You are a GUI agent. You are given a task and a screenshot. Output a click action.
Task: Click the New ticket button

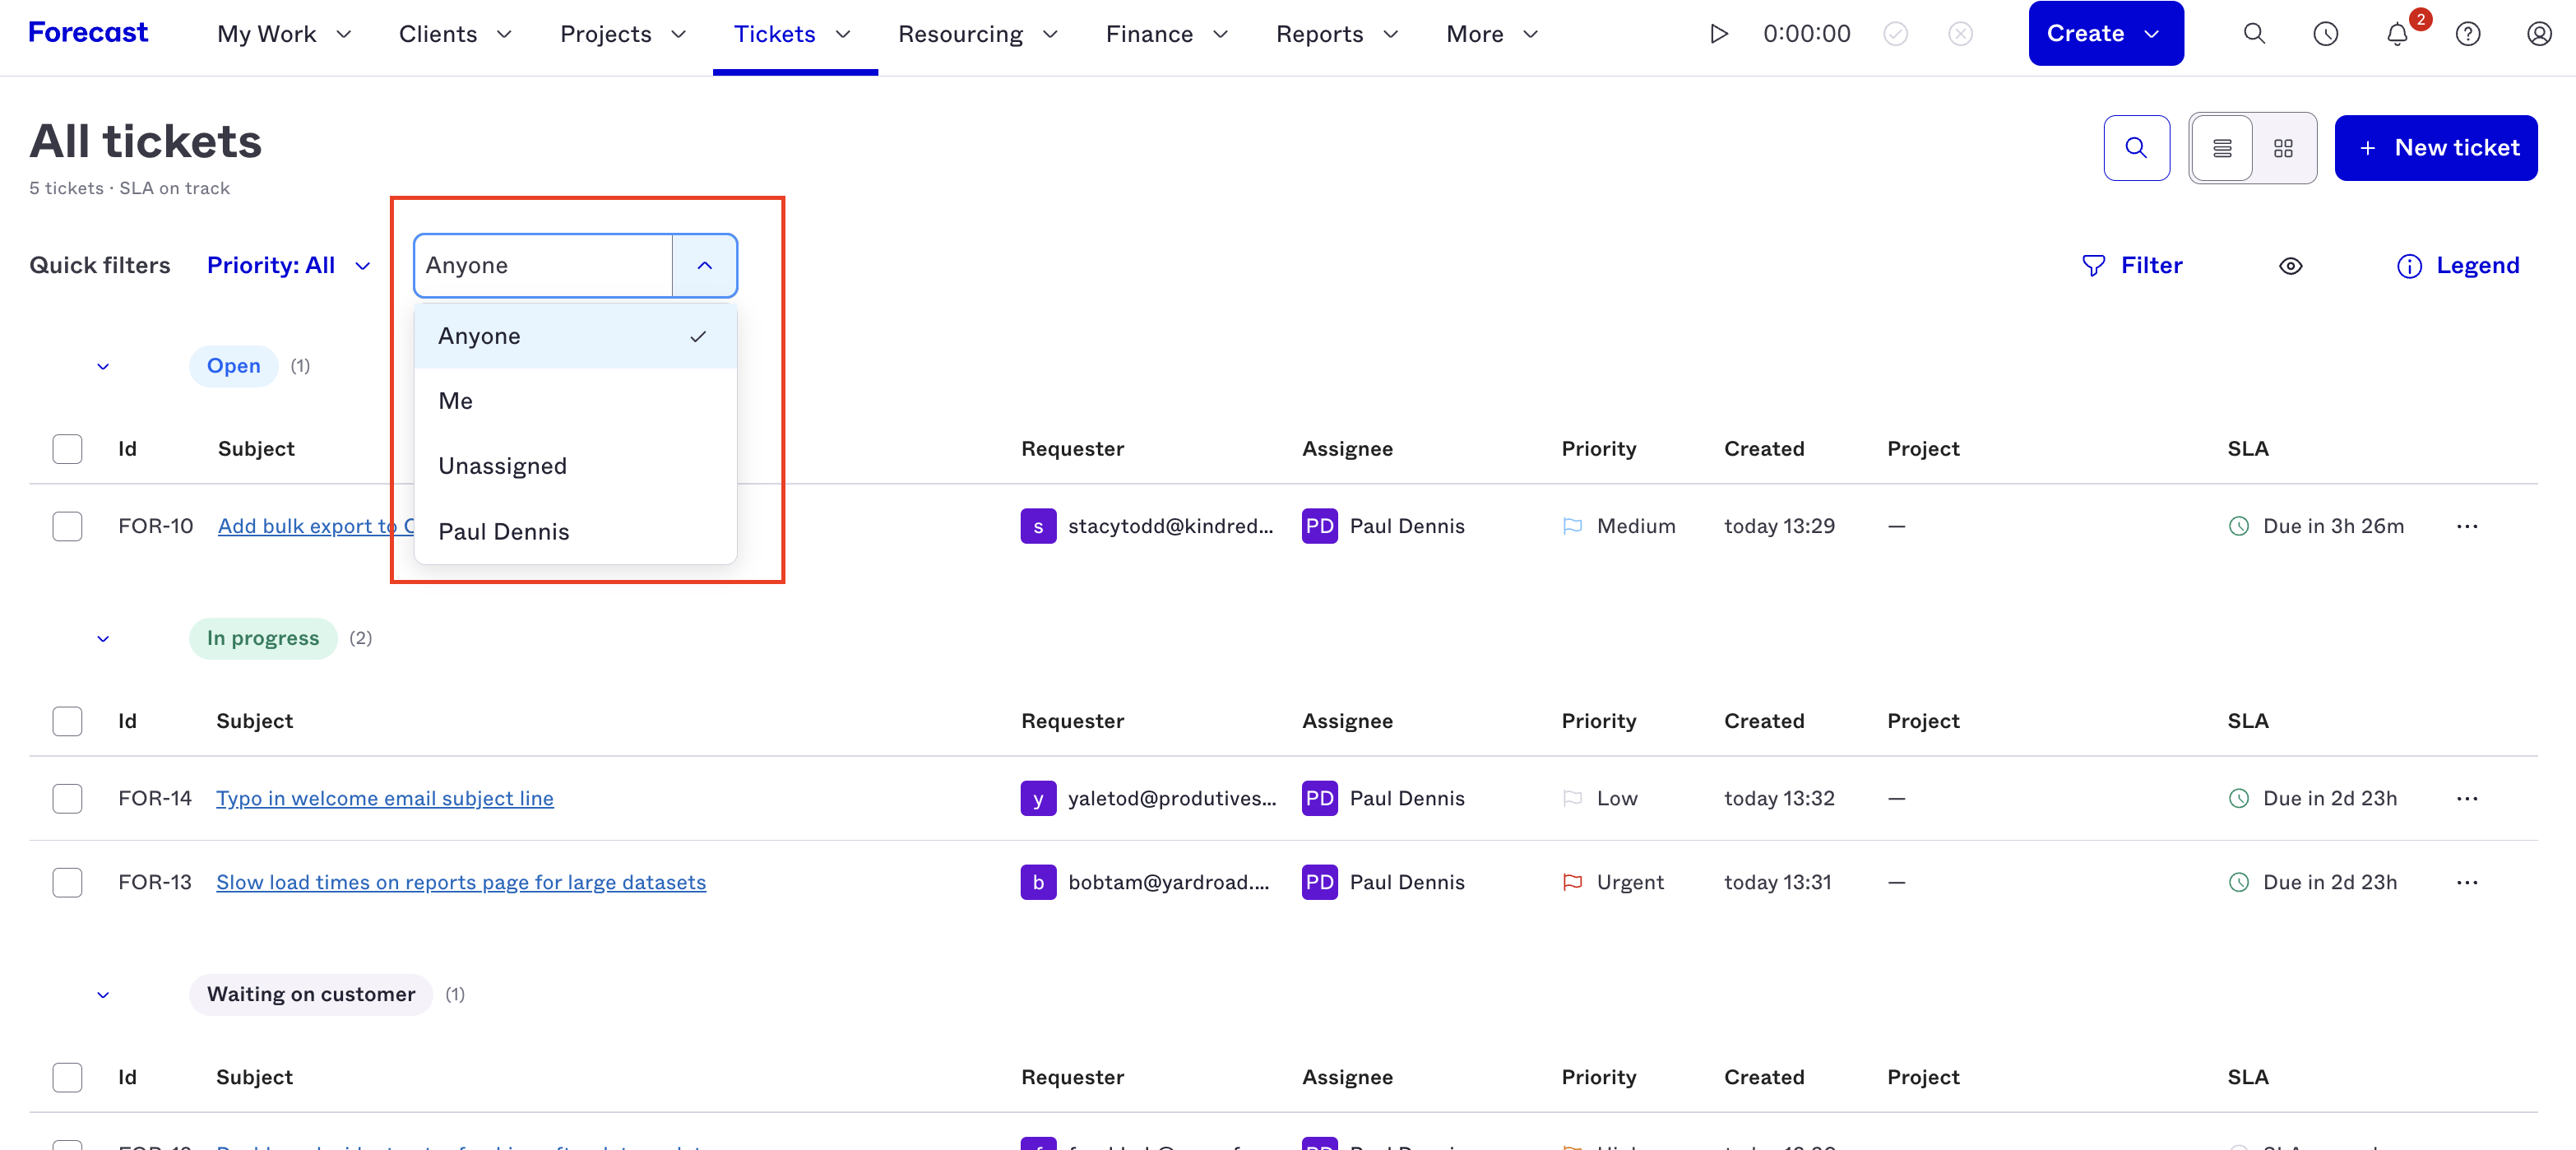click(x=2435, y=148)
